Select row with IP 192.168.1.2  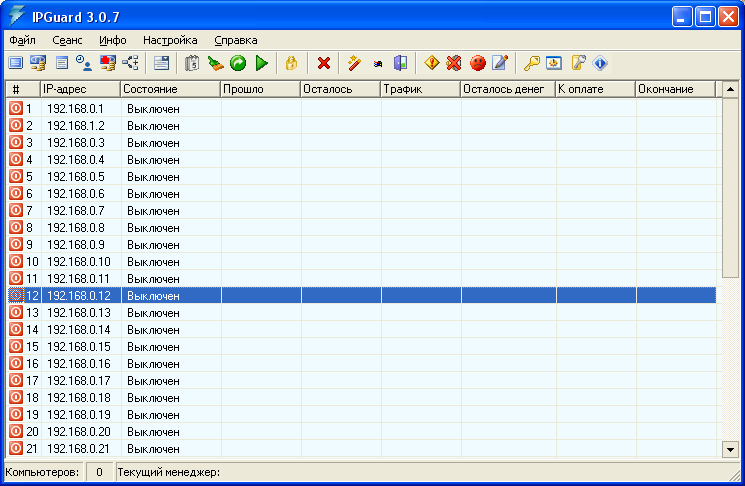361,126
